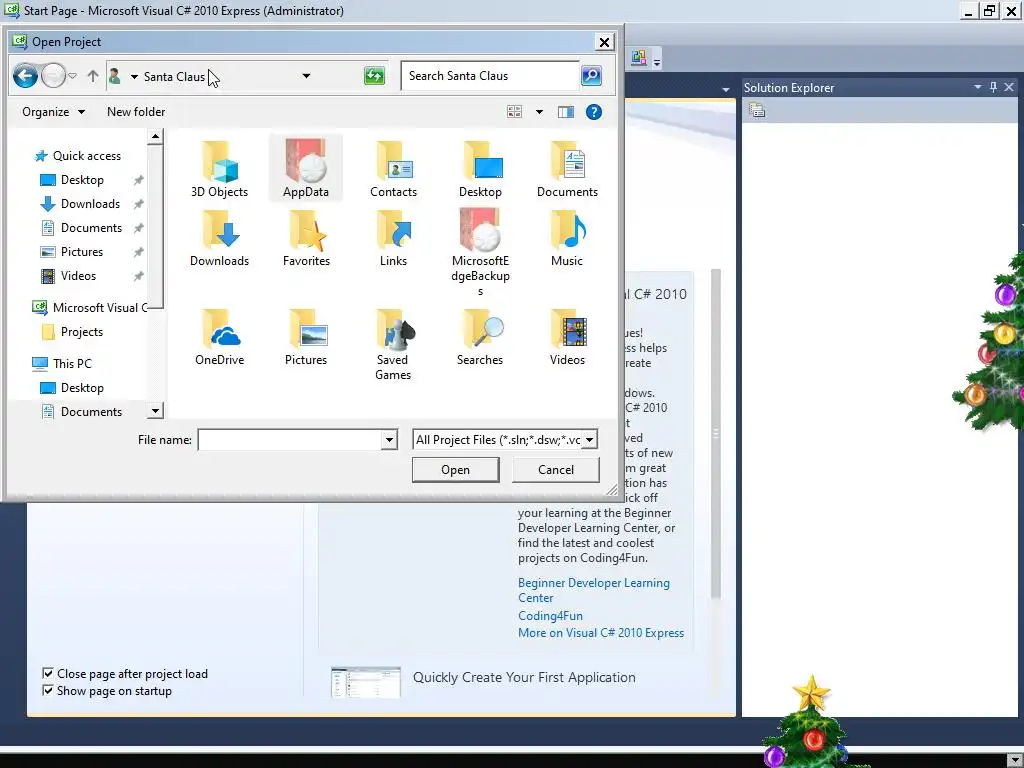Expand the address bar history dropdown
This screenshot has width=1024, height=768.
point(306,76)
